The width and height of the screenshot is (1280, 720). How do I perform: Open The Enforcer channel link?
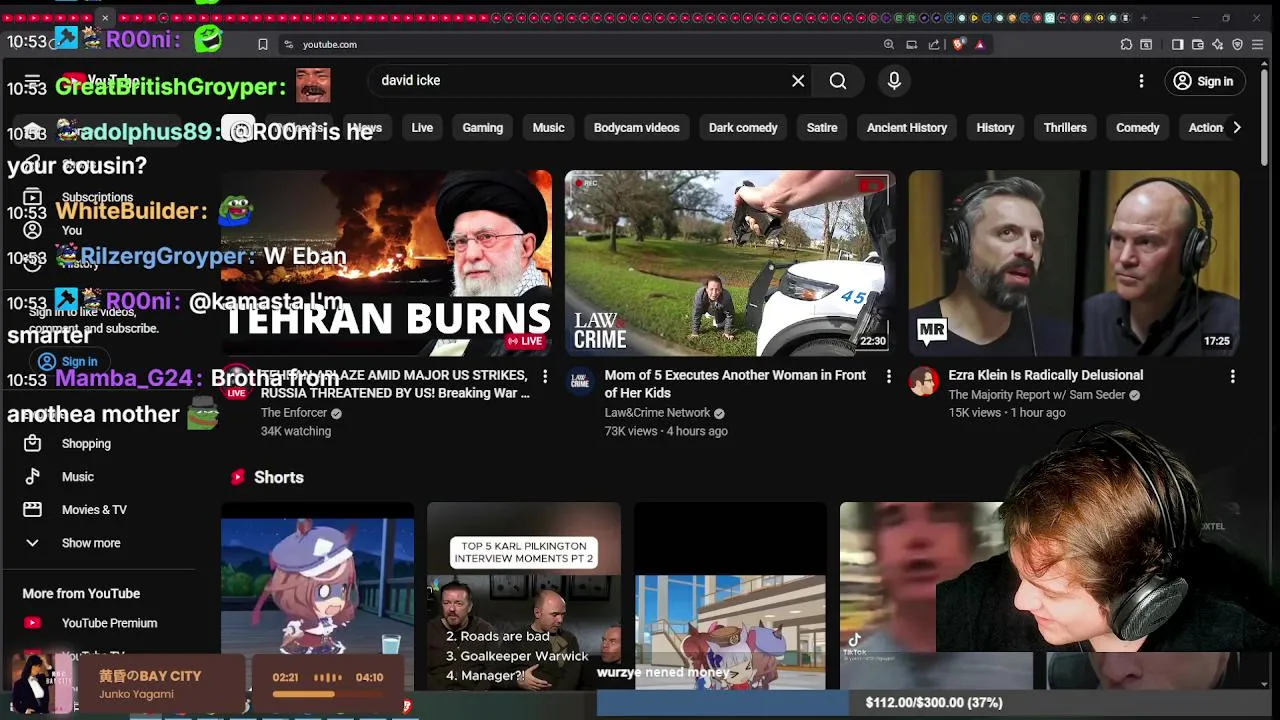pos(294,413)
